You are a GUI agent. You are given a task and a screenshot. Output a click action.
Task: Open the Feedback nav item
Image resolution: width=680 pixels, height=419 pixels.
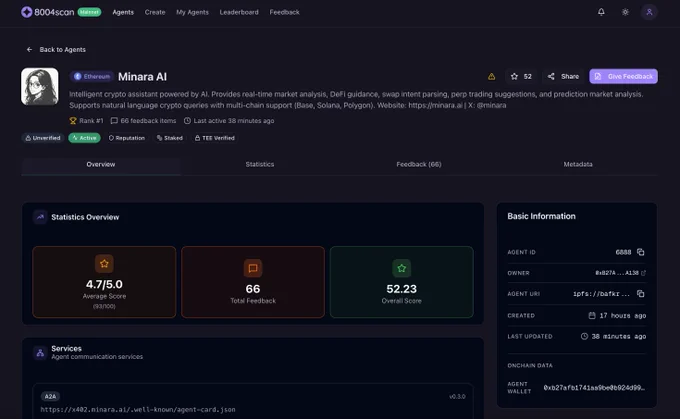click(x=284, y=12)
